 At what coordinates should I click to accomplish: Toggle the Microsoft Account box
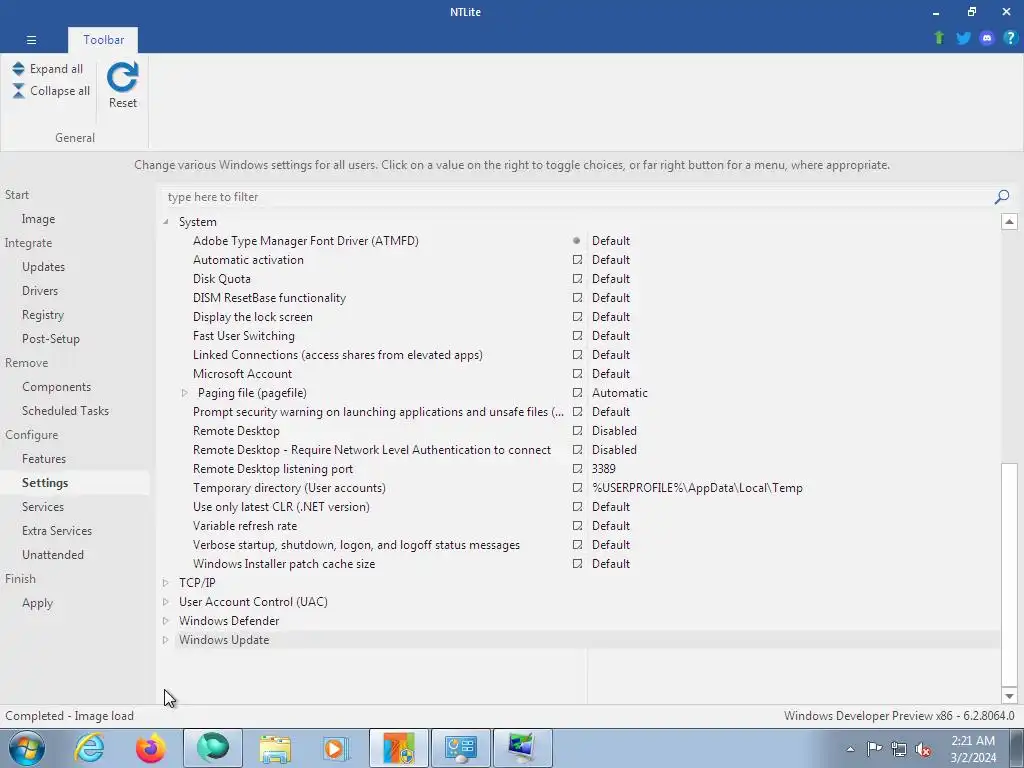click(x=577, y=374)
